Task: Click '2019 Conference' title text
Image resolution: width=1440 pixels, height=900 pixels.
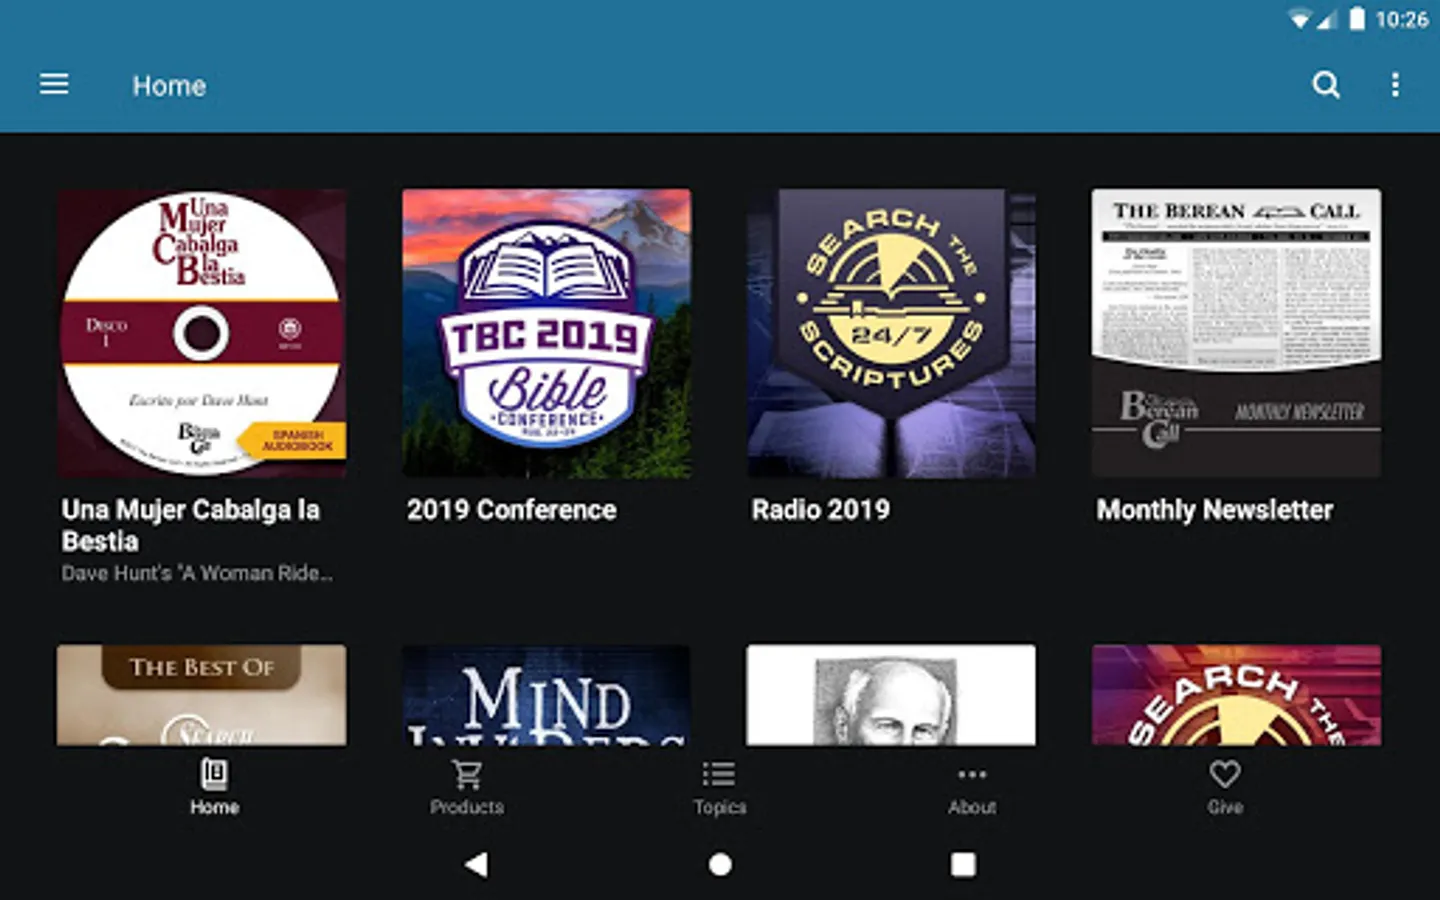Action: point(511,510)
